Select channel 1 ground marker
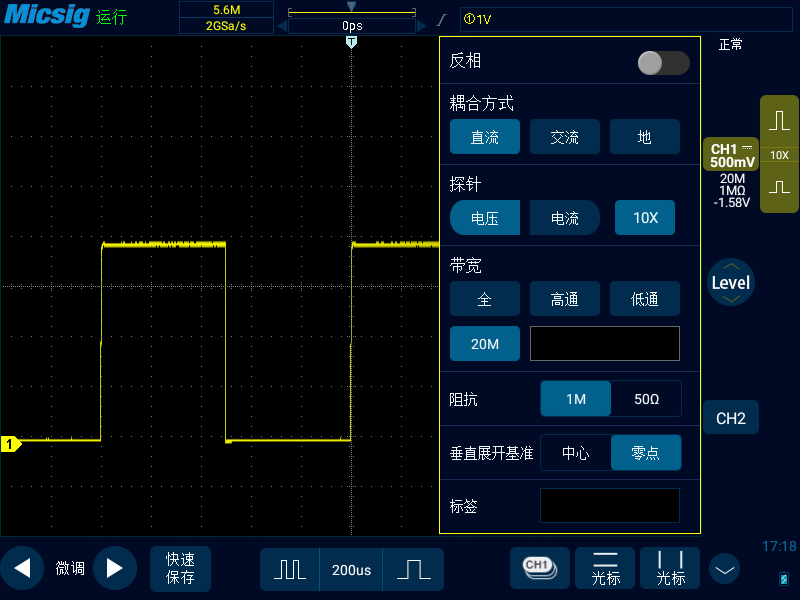Viewport: 800px width, 600px height. pos(10,444)
